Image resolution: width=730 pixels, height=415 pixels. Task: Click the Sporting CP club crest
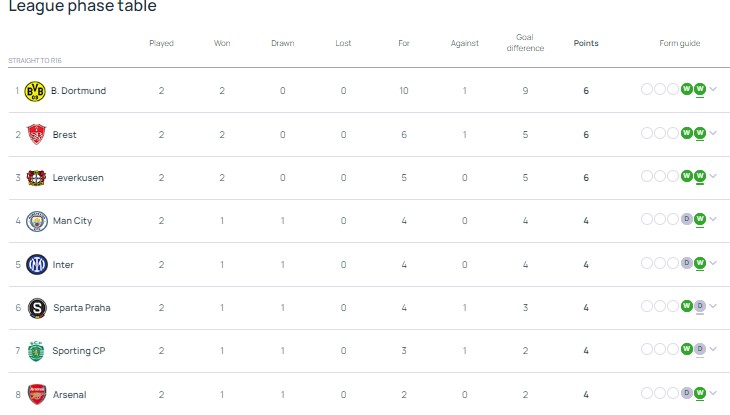pyautogui.click(x=36, y=351)
